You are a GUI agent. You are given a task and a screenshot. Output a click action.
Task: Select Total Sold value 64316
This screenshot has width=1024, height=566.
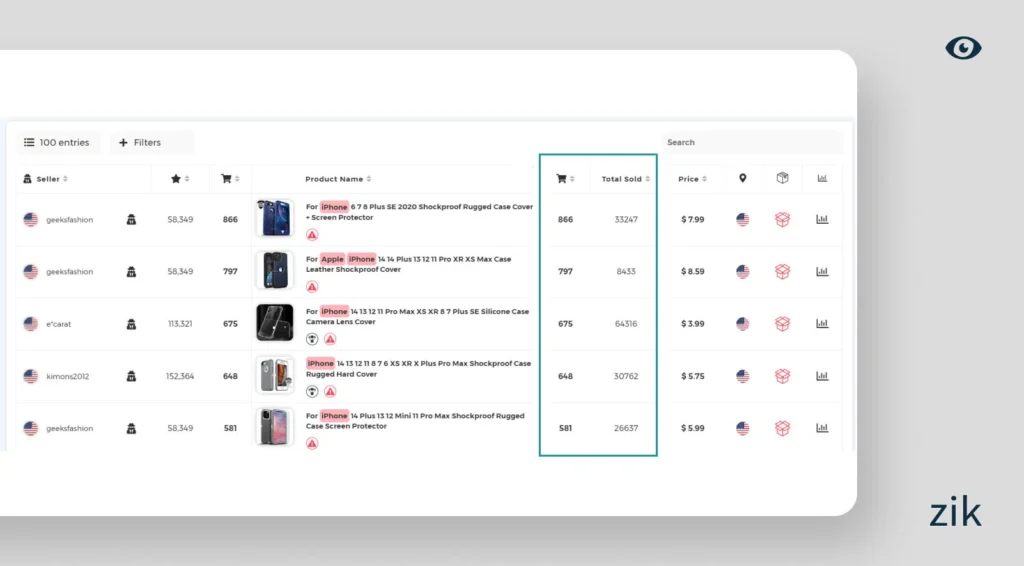click(x=626, y=324)
